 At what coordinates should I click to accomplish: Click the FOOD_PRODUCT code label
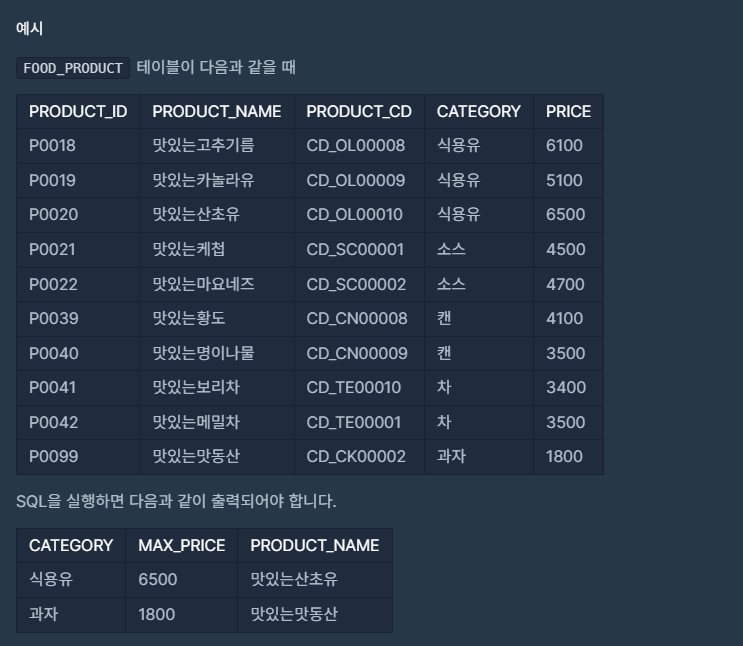point(72,68)
